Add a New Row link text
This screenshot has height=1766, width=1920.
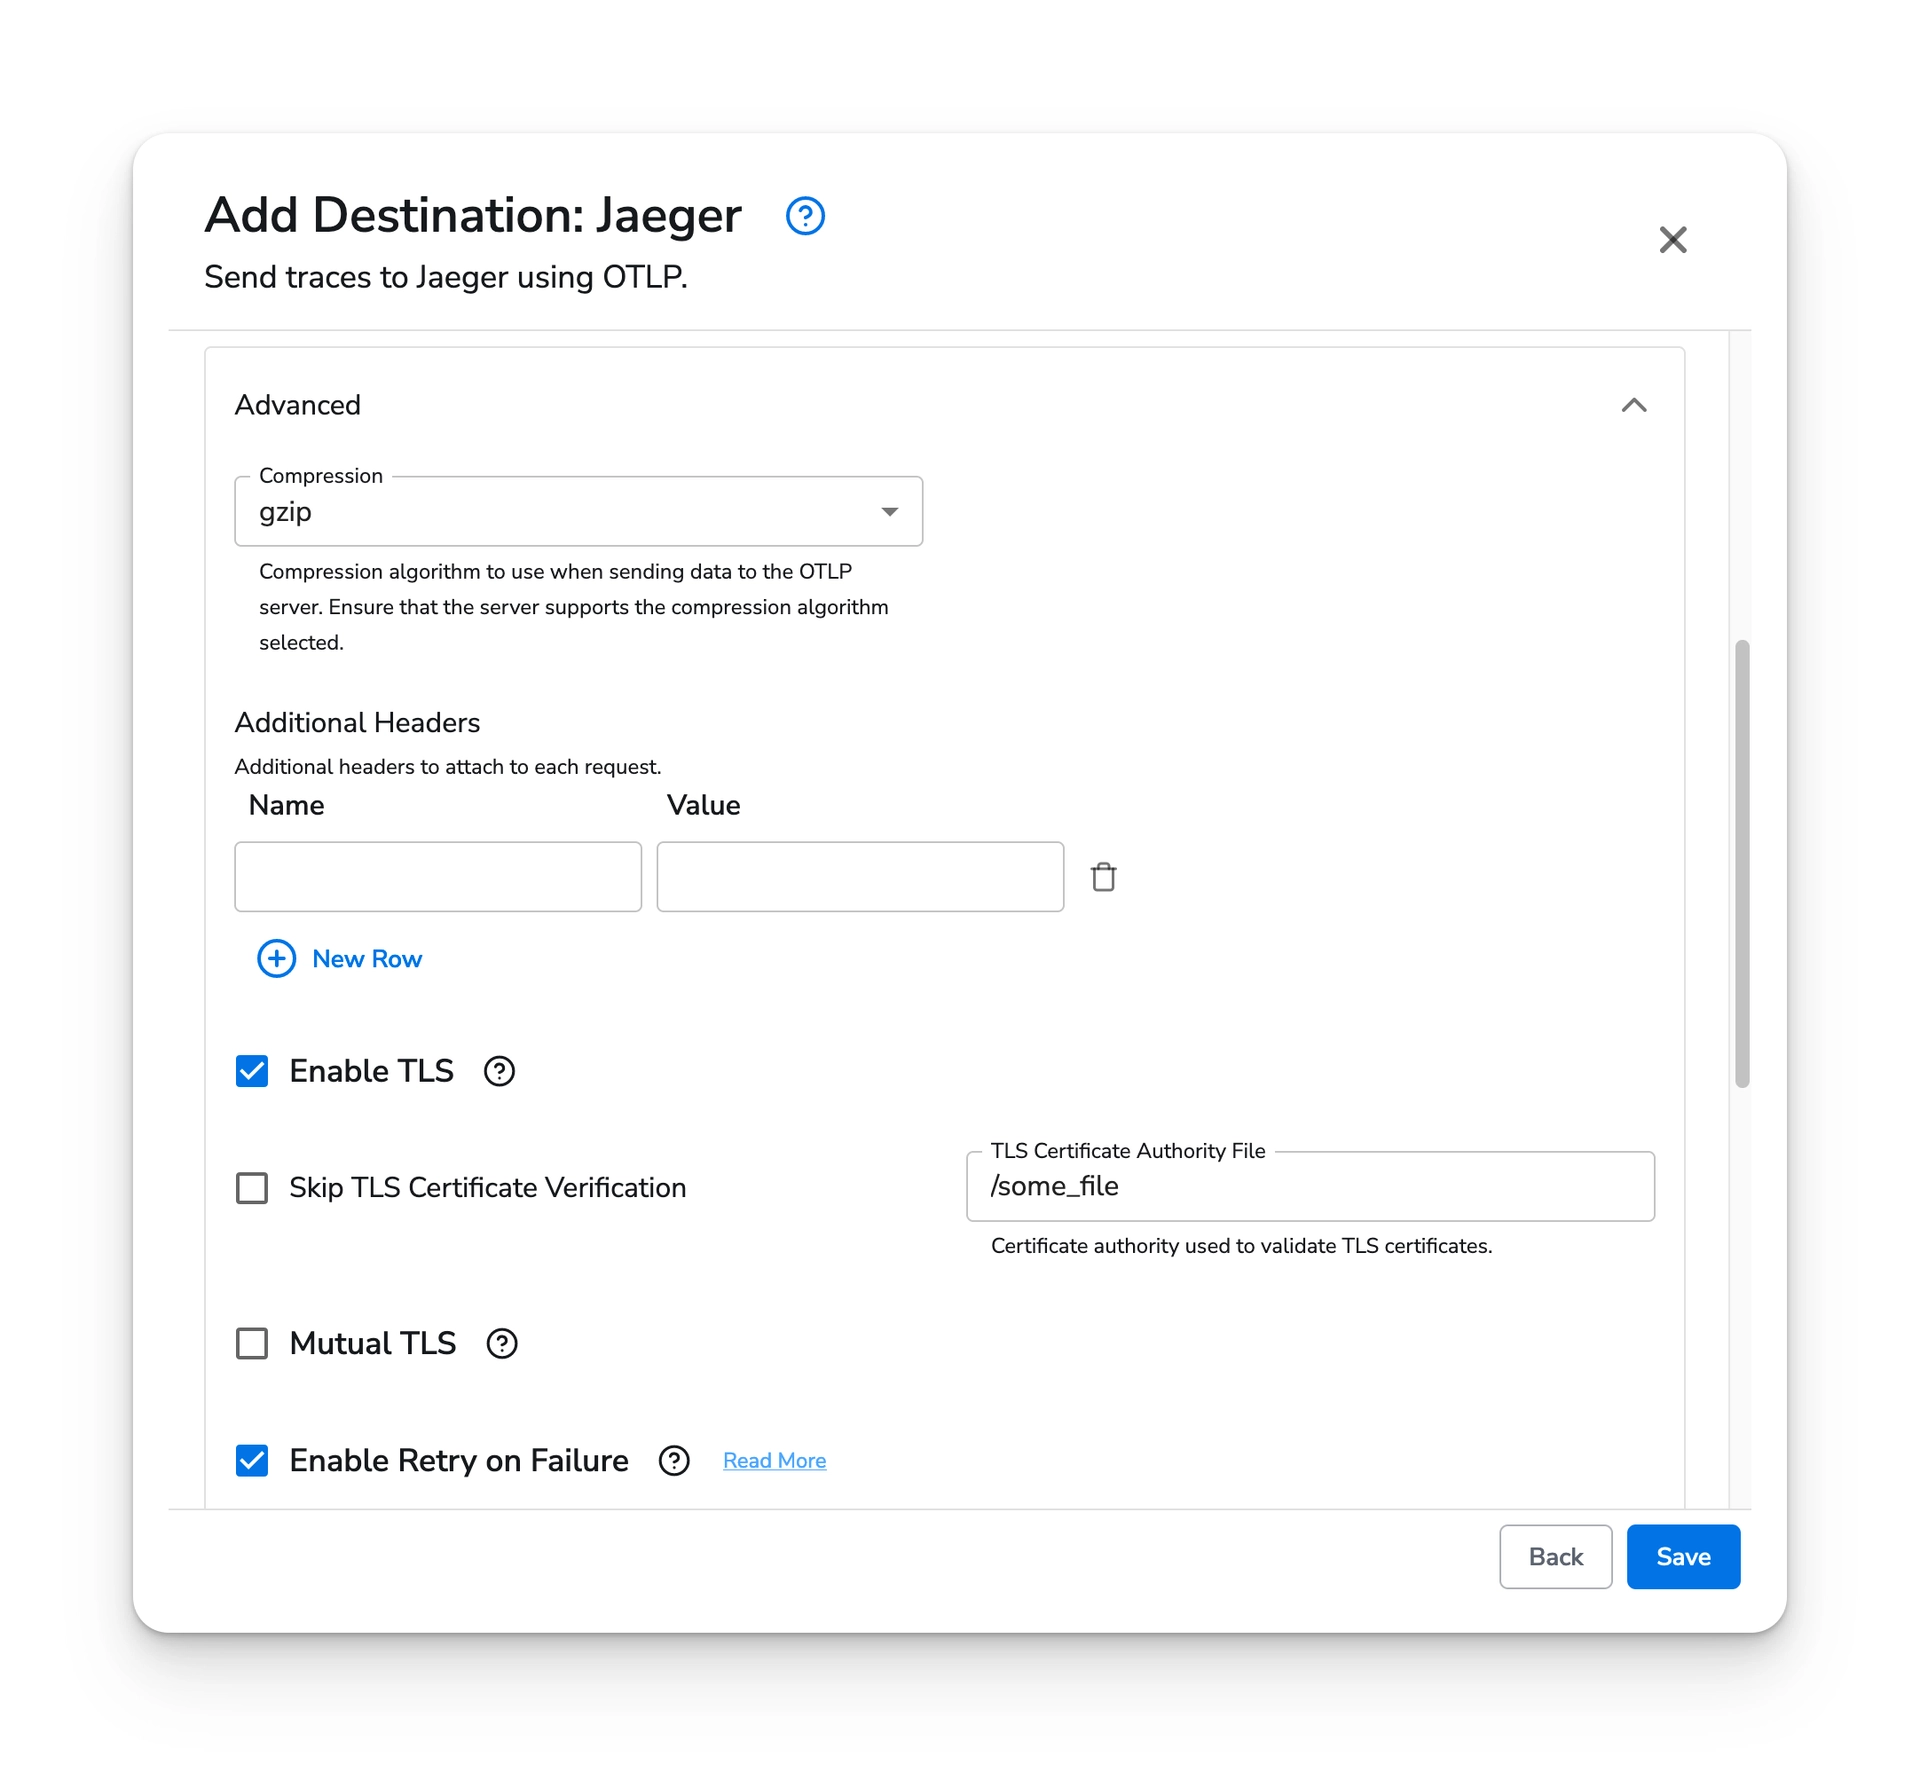(367, 958)
